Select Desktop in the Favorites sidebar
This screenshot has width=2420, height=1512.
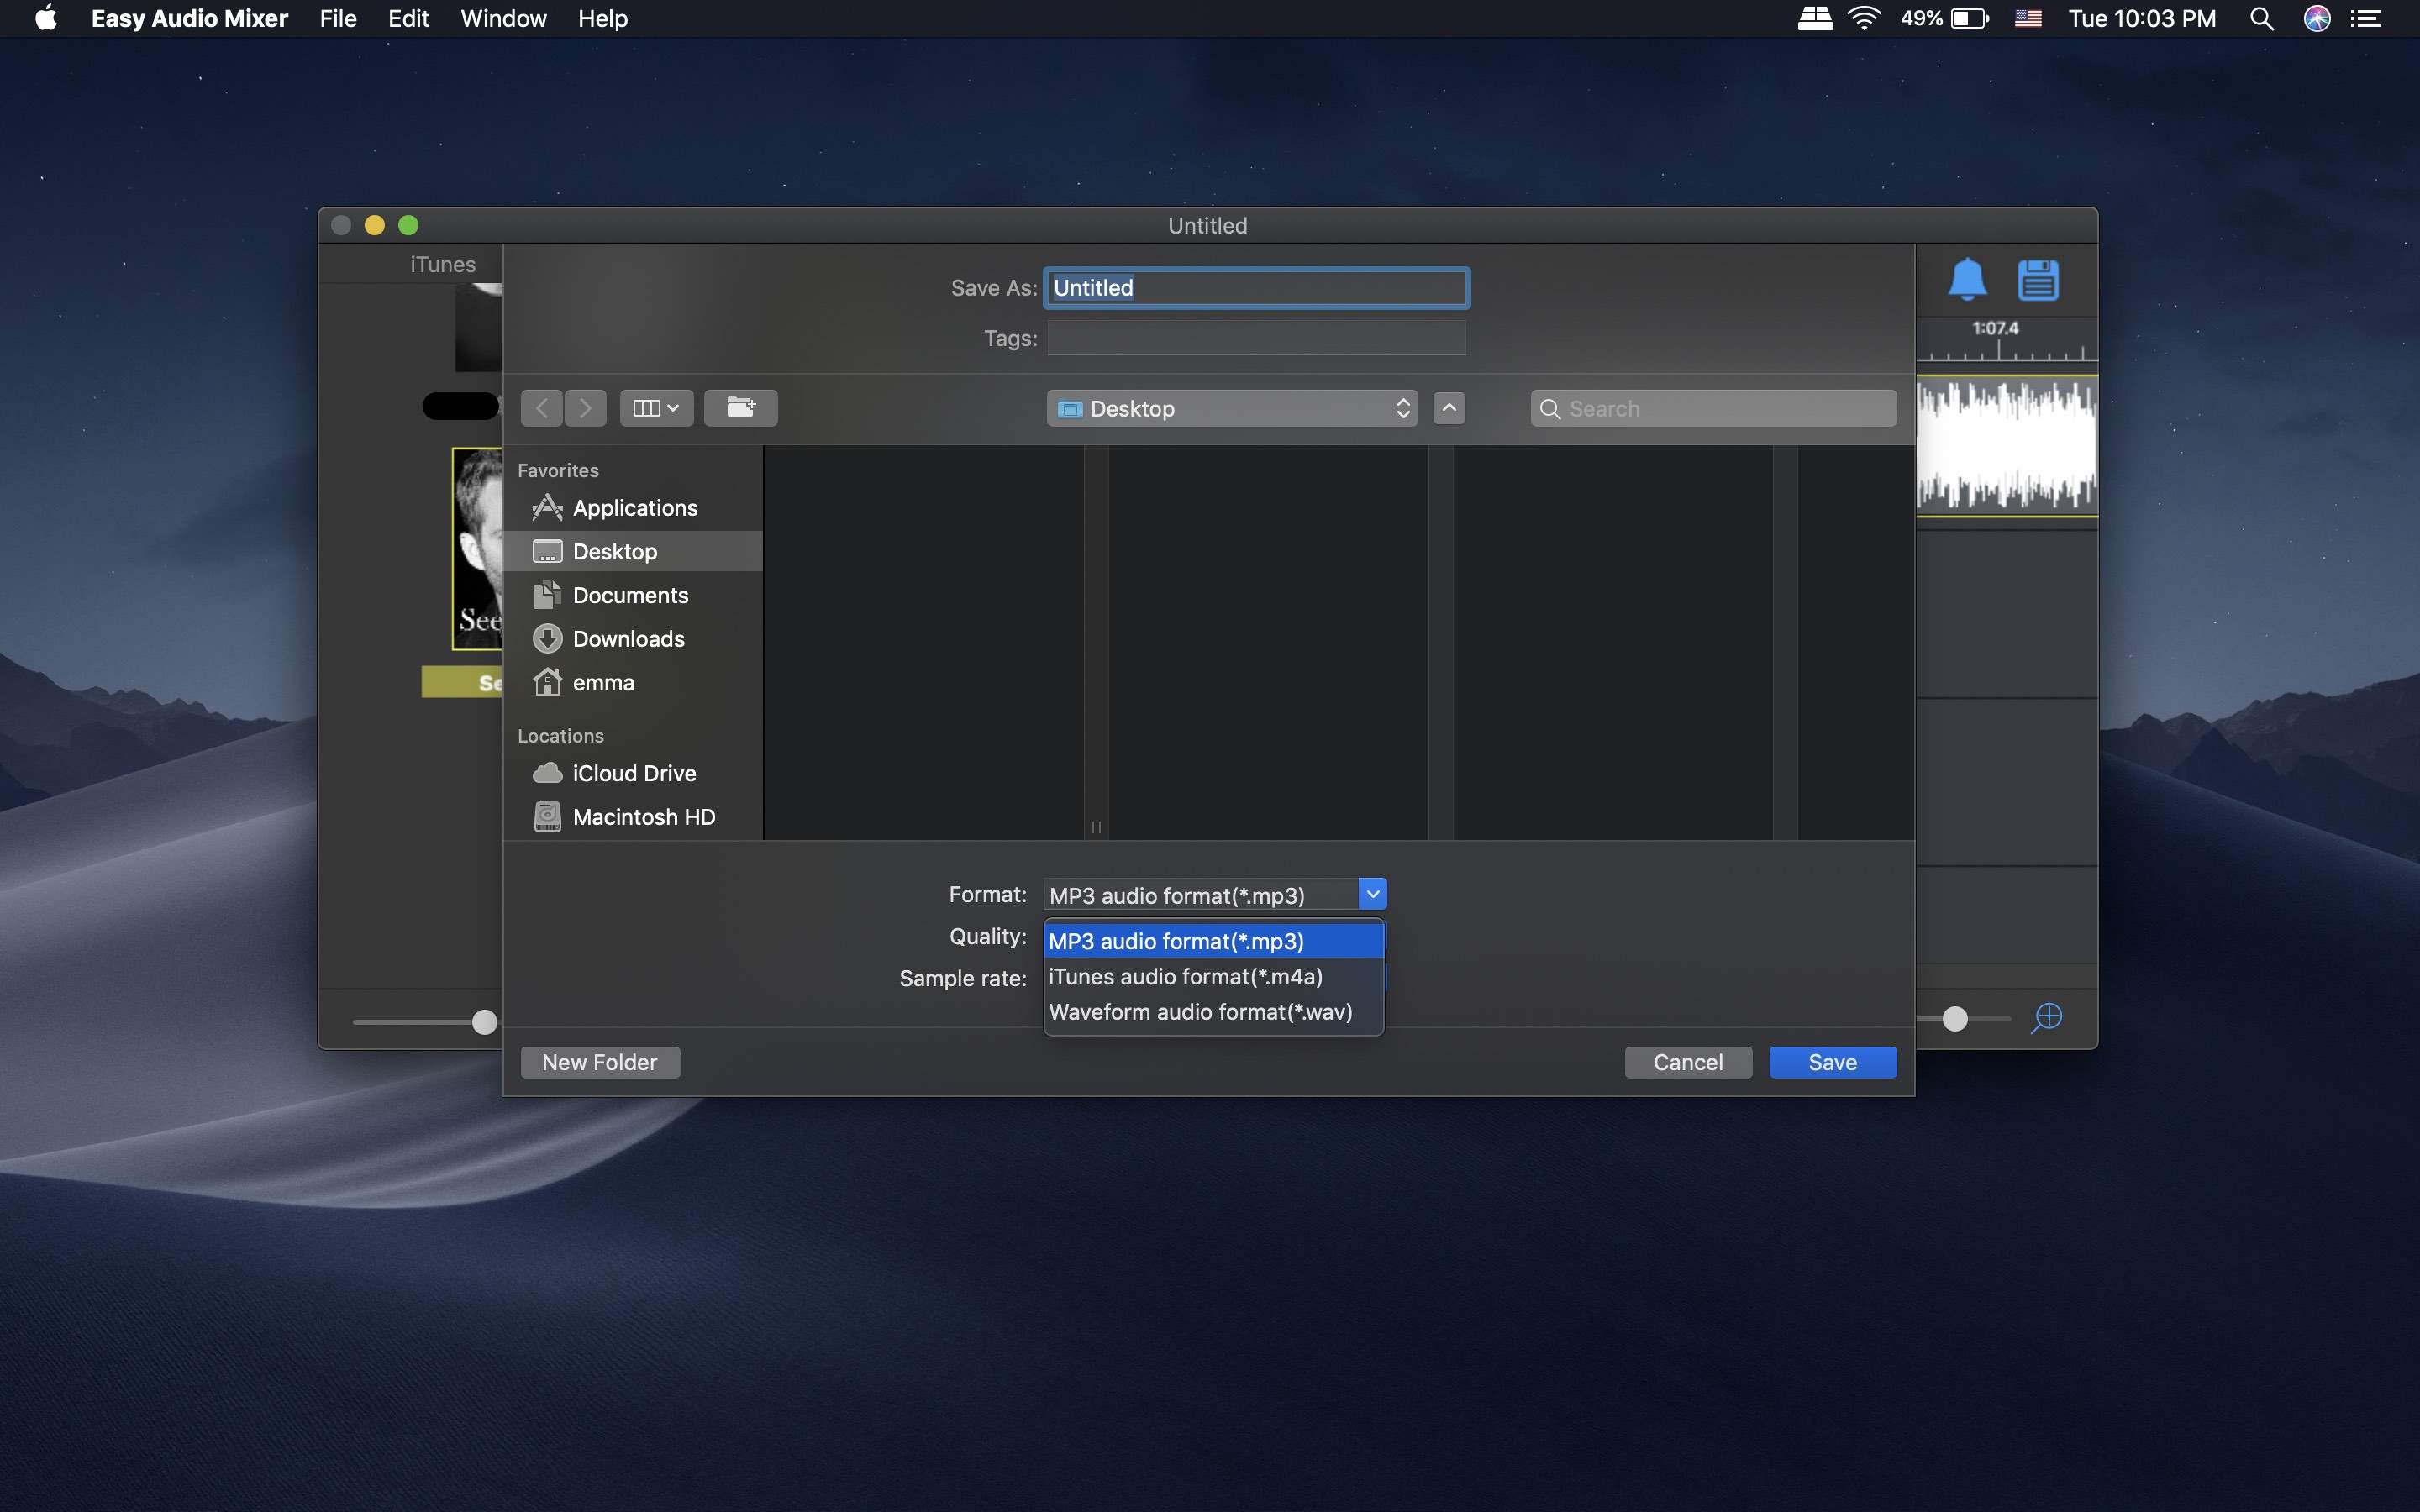(633, 551)
